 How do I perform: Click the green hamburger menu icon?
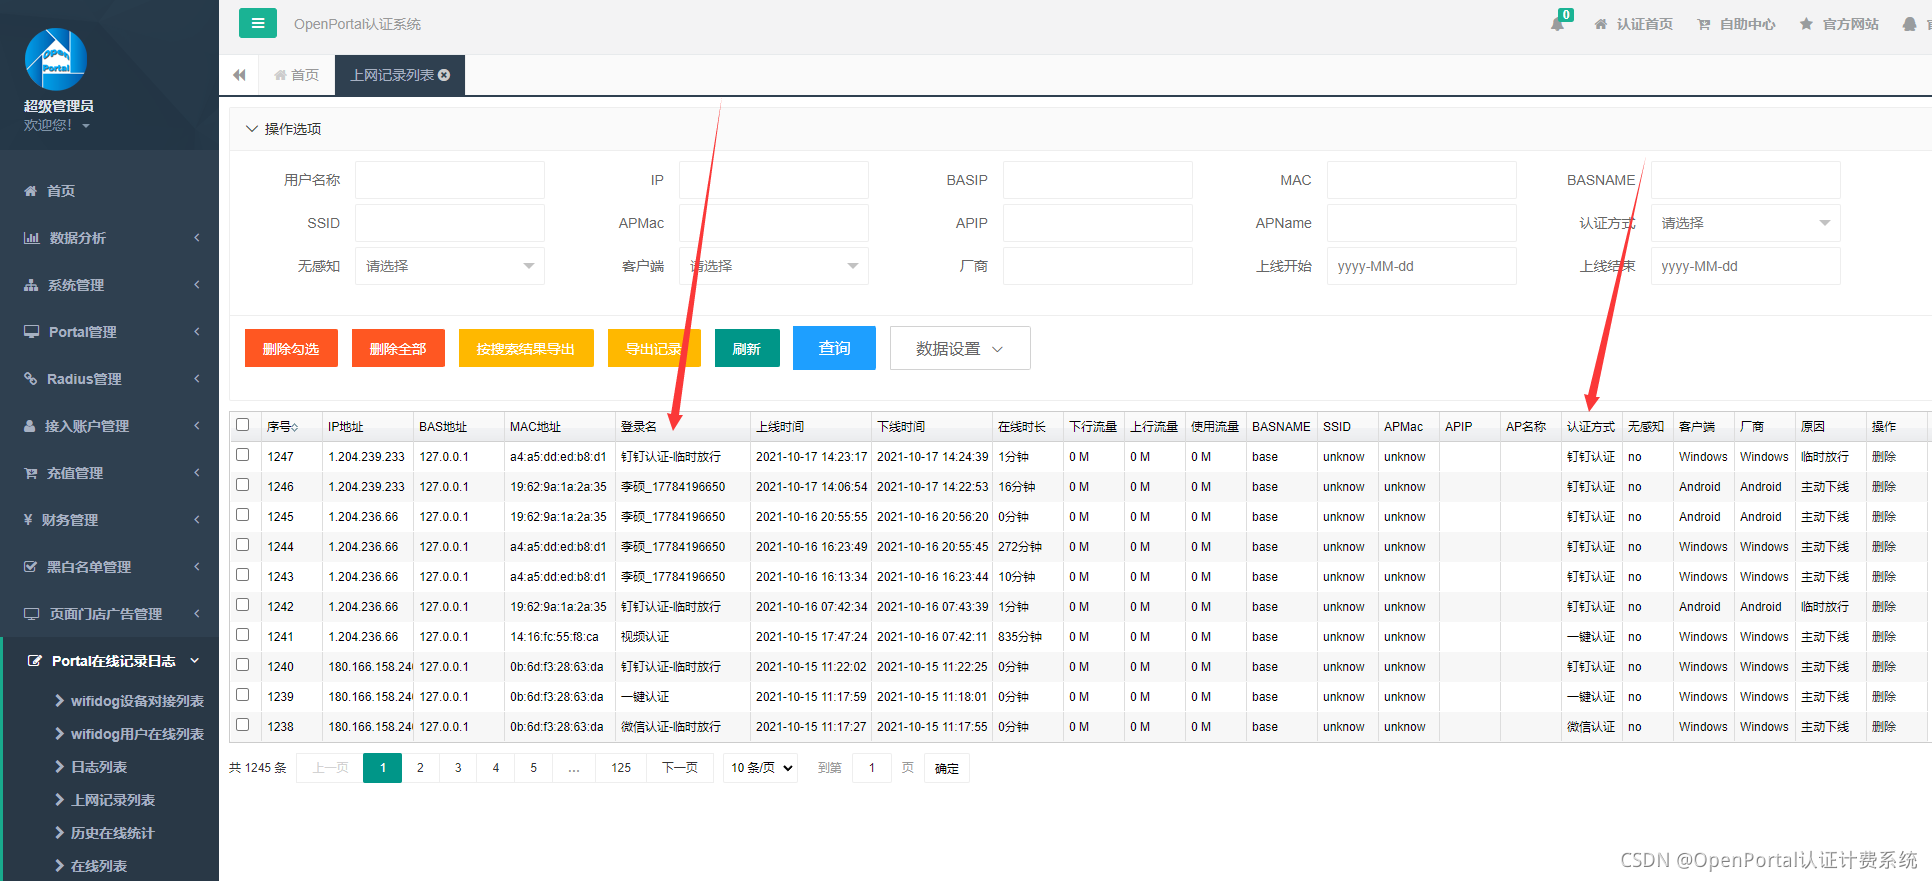(258, 23)
